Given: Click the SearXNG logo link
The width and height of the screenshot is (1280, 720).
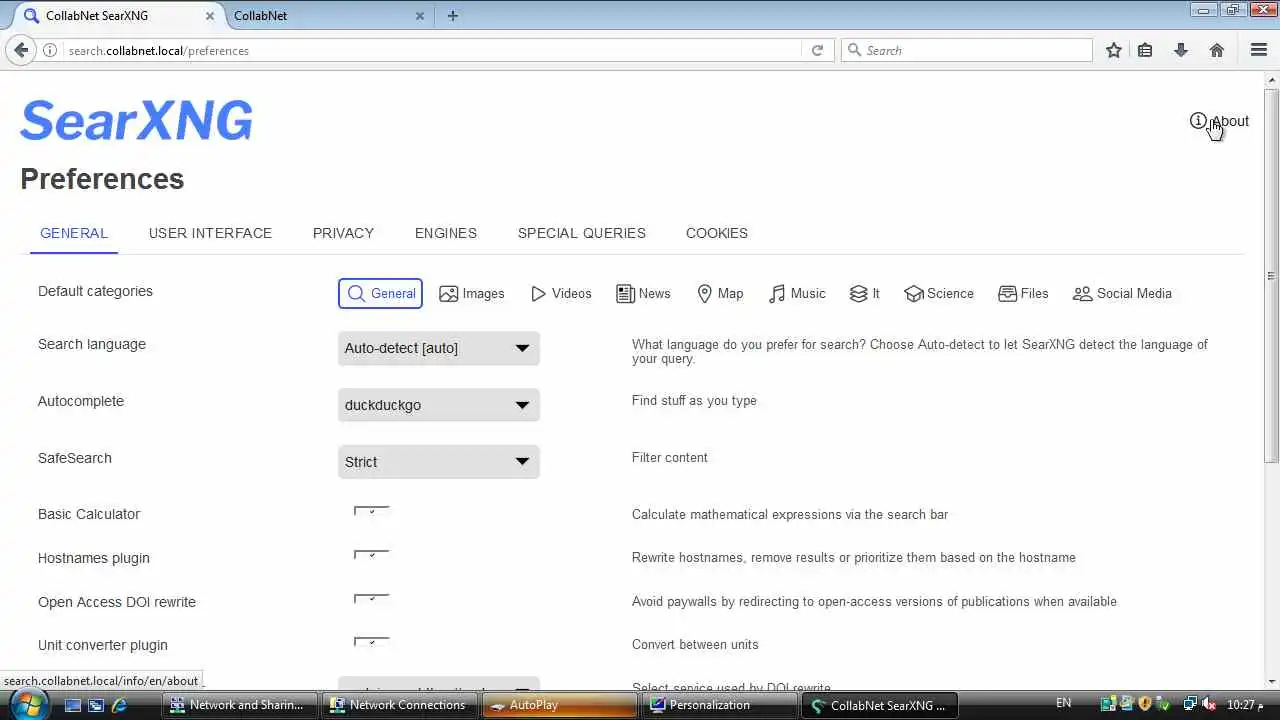Looking at the screenshot, I should [136, 121].
